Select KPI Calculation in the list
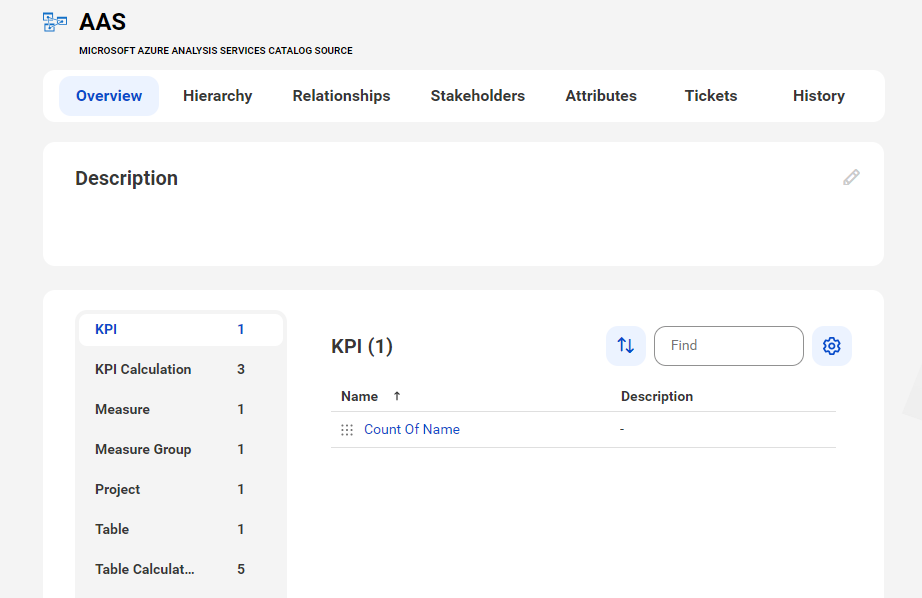 pyautogui.click(x=181, y=369)
